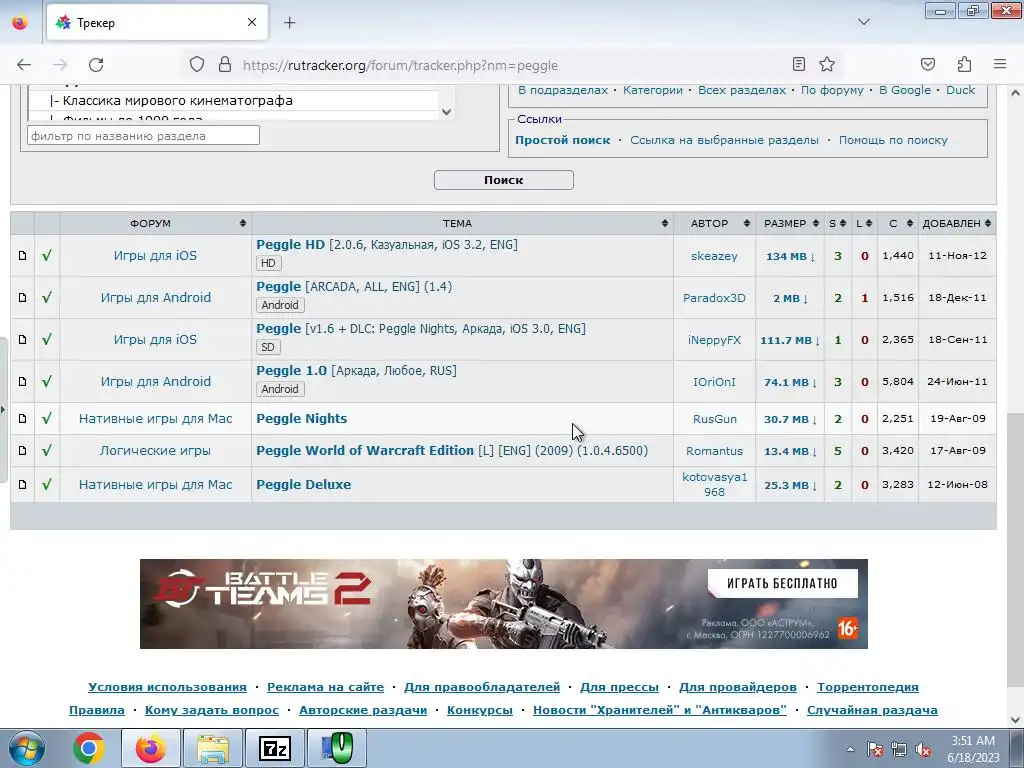Go back using the browser back arrow
1024x768 pixels.
point(24,65)
